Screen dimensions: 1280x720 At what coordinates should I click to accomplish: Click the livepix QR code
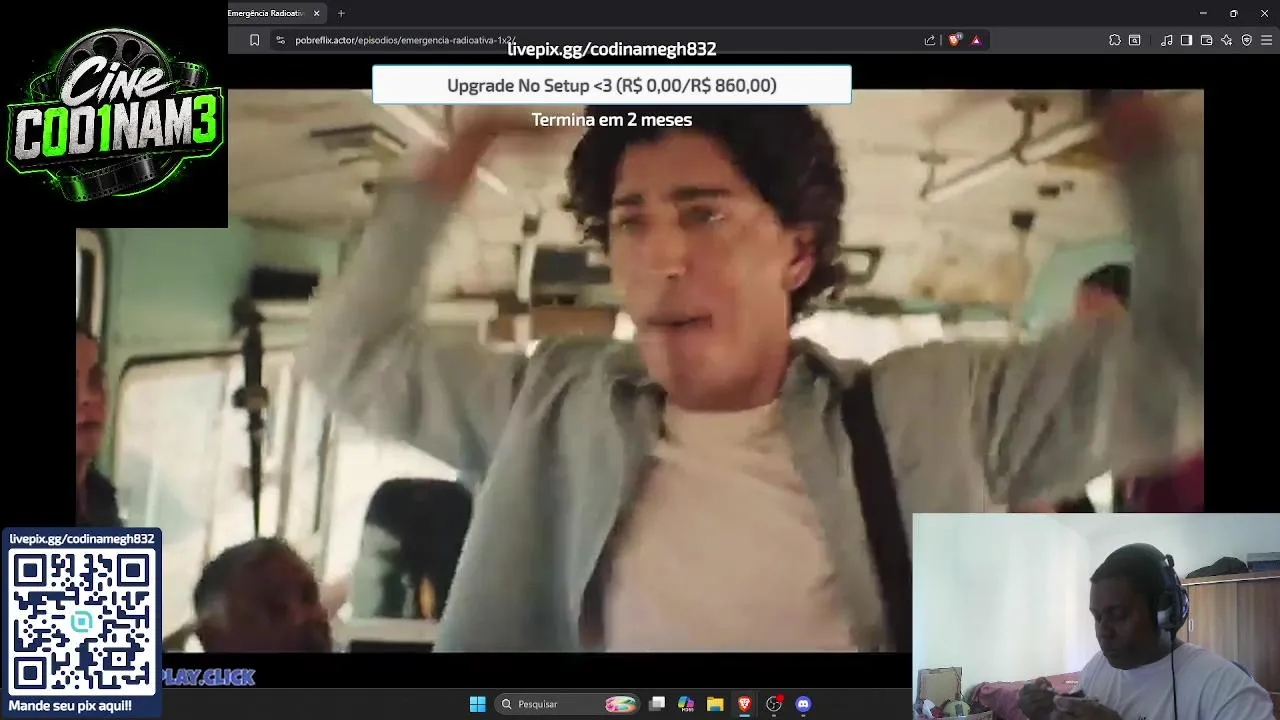pyautogui.click(x=82, y=622)
